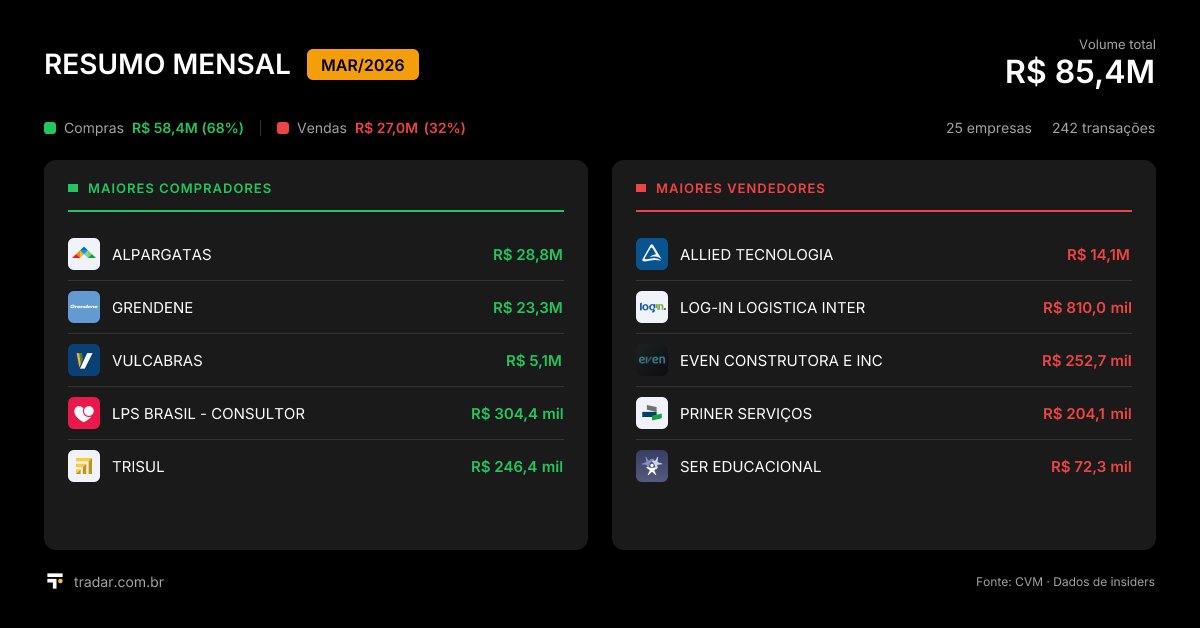Click Even Construtora amount R$ 252,7 mil
The image size is (1200, 628).
point(1087,360)
